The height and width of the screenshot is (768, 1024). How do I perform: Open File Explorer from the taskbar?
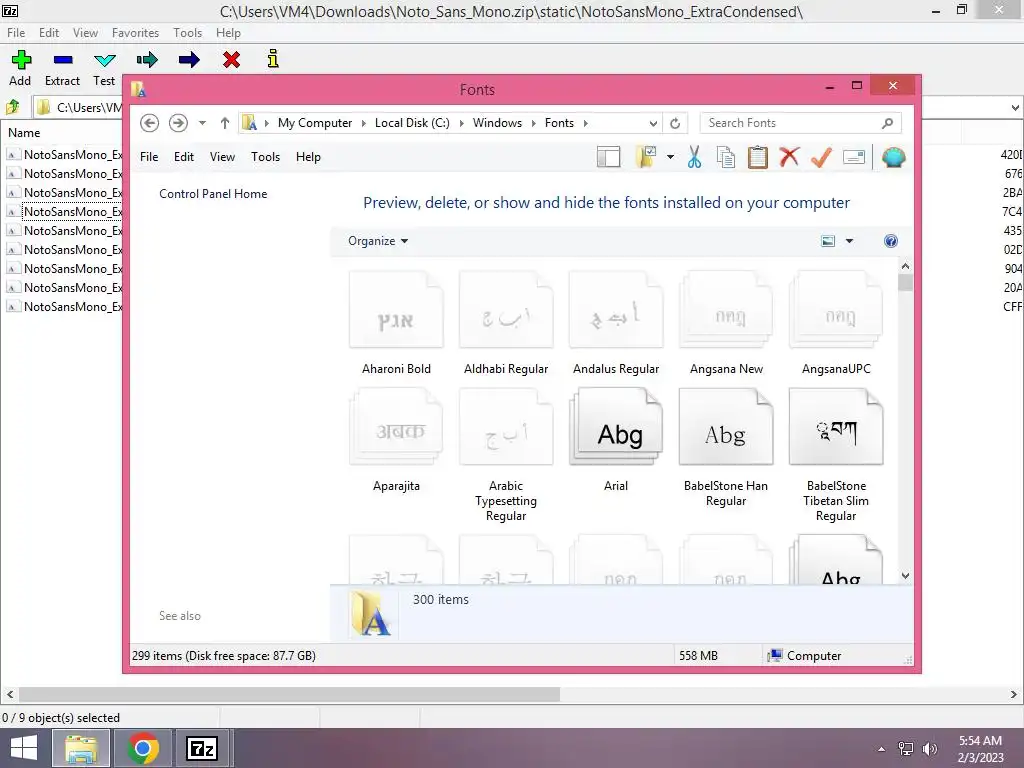coord(80,748)
